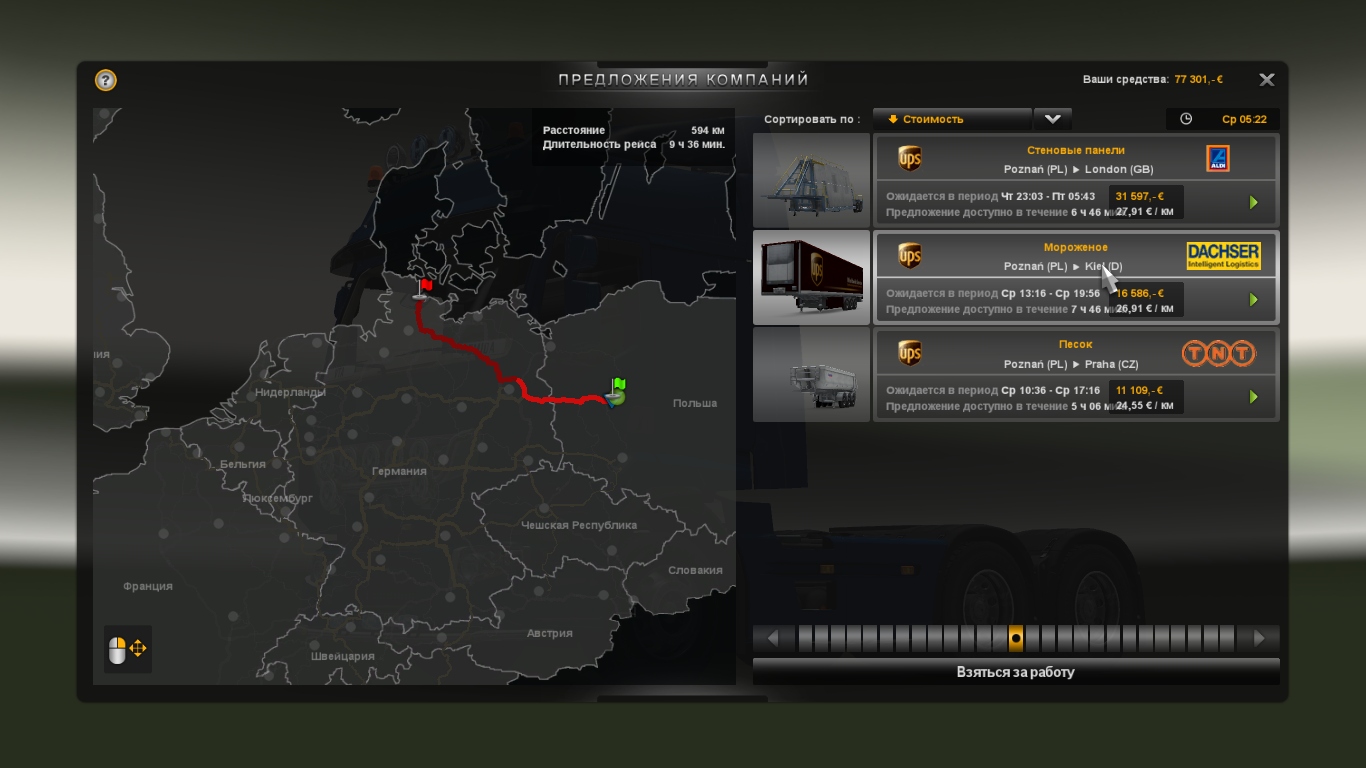The height and width of the screenshot is (768, 1366).
Task: Click Нидерланды label on map
Action: pos(290,392)
